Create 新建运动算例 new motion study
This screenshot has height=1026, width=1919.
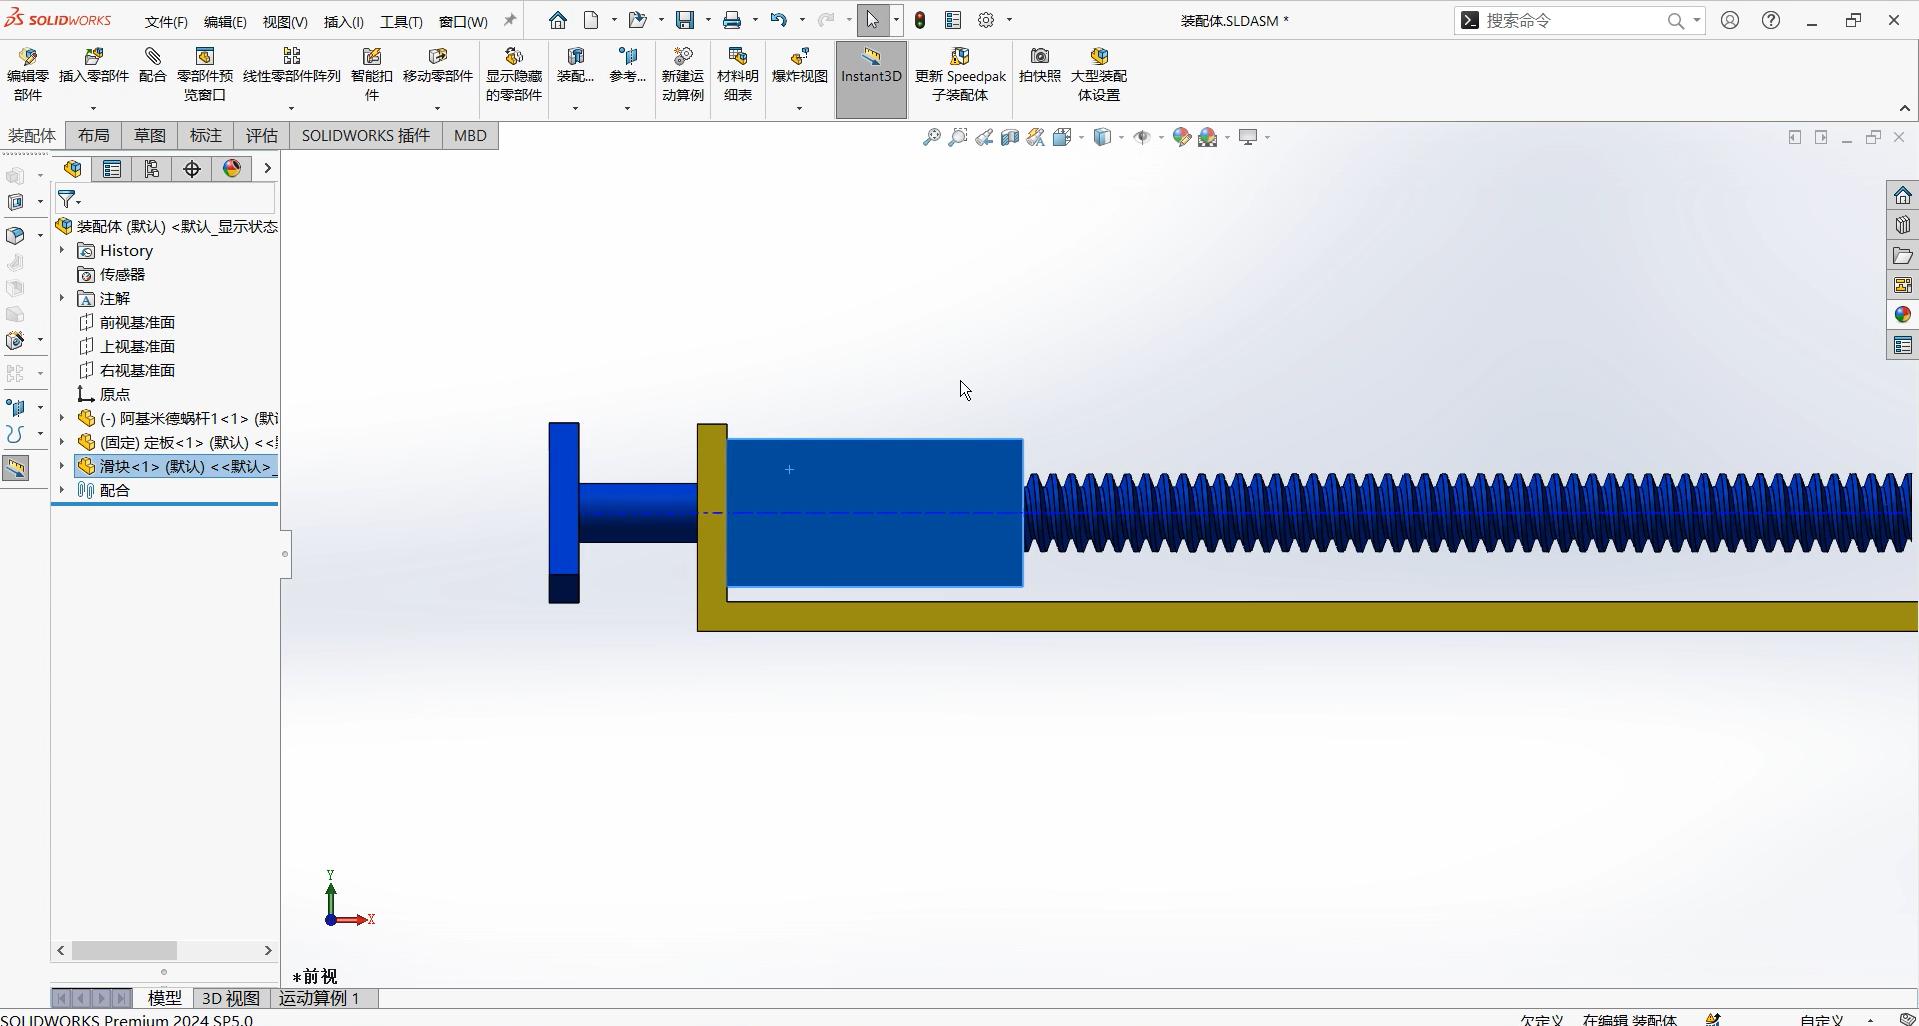[683, 75]
